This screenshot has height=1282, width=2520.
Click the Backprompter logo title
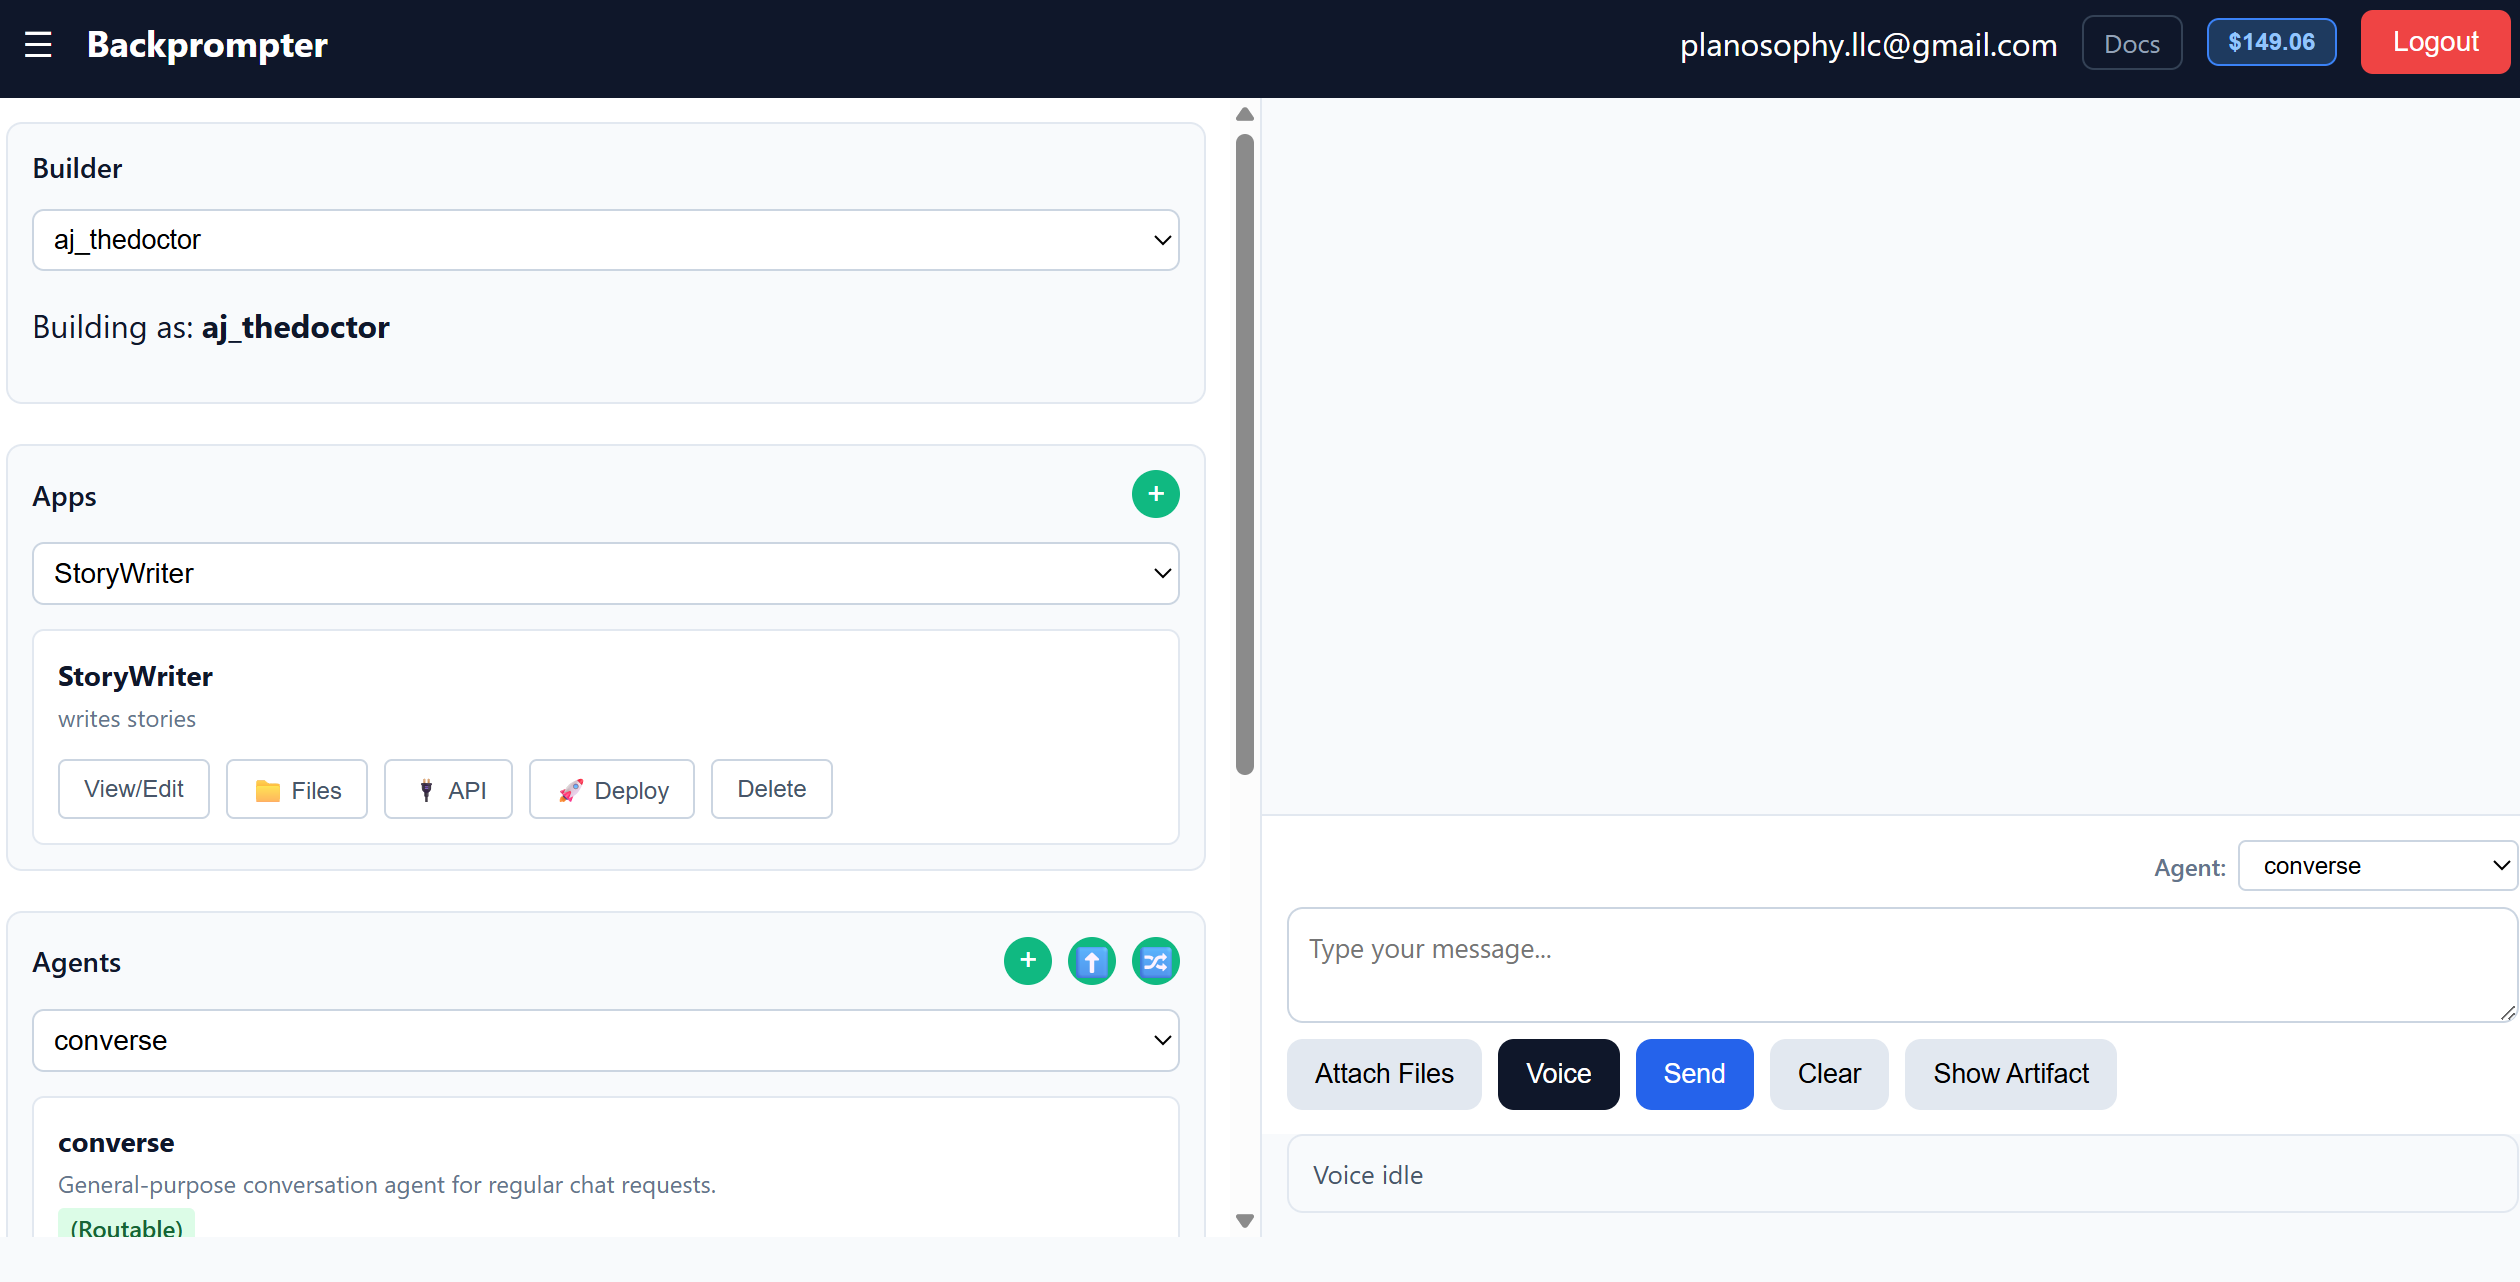click(207, 44)
